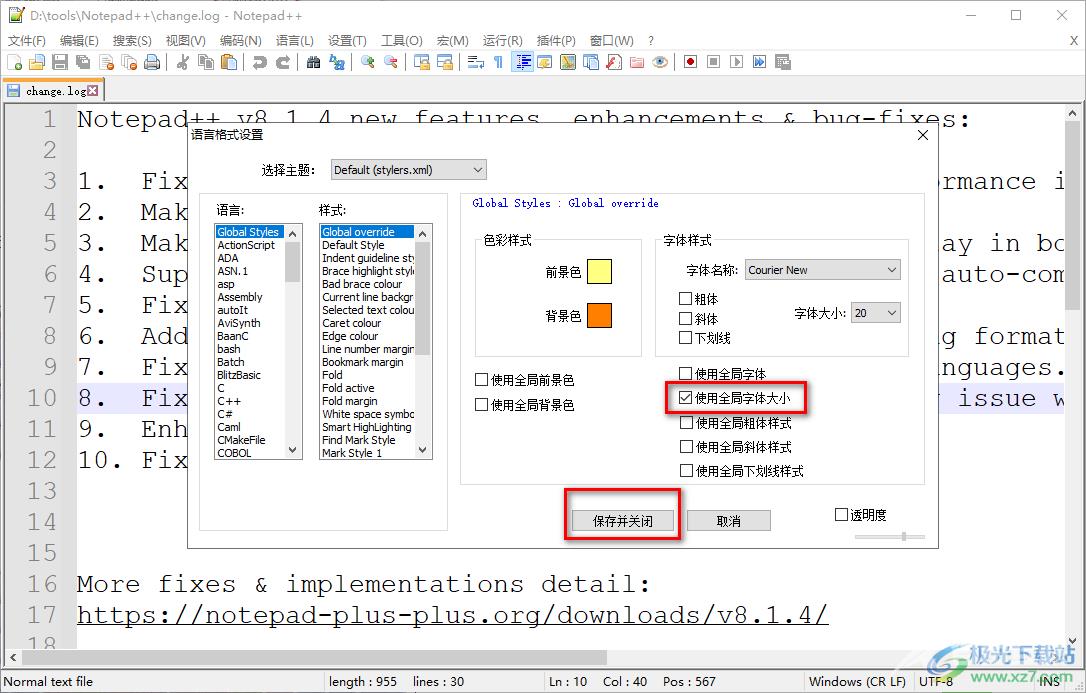The height and width of the screenshot is (693, 1086).
Task: Click the Zoom Out magnifier icon
Action: point(391,62)
